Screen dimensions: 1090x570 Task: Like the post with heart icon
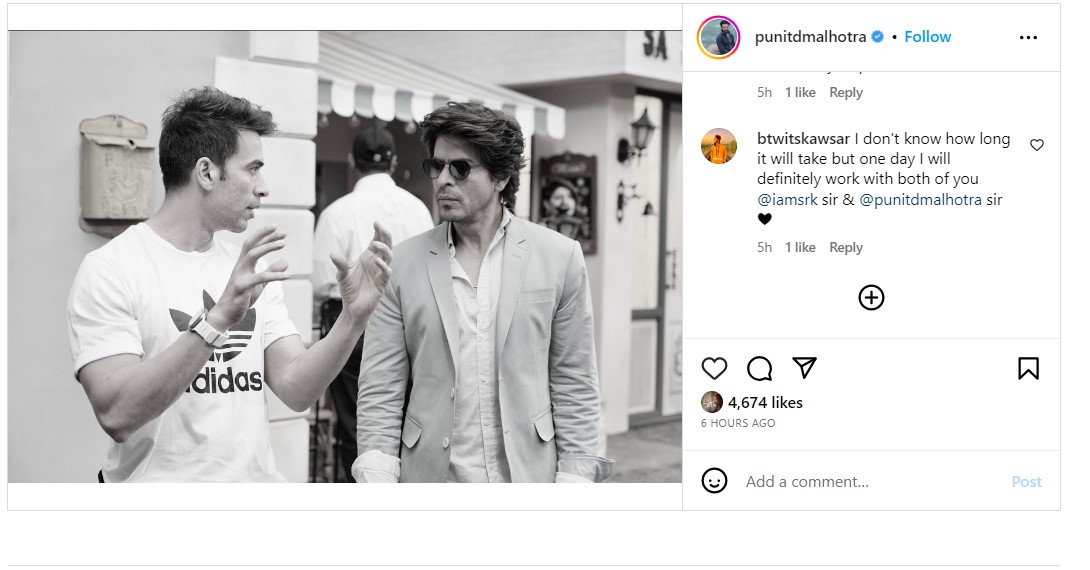(x=713, y=368)
